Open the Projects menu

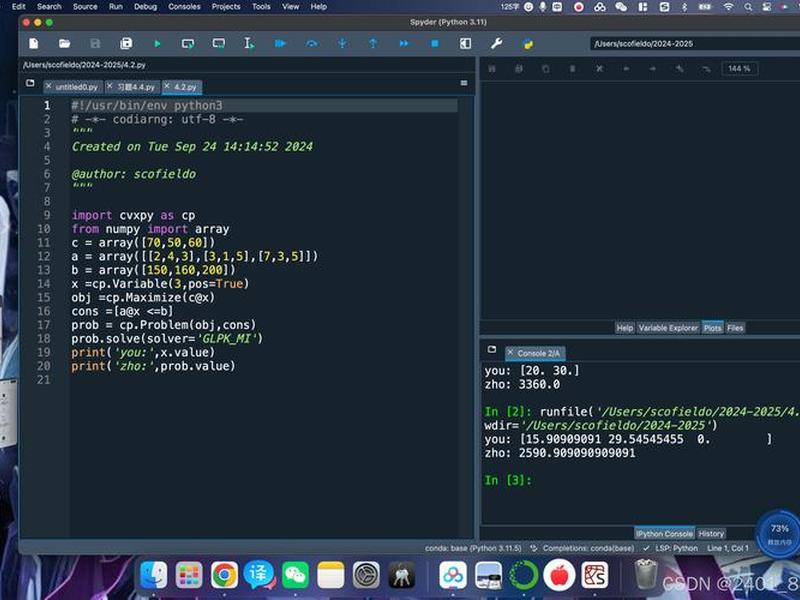226,7
